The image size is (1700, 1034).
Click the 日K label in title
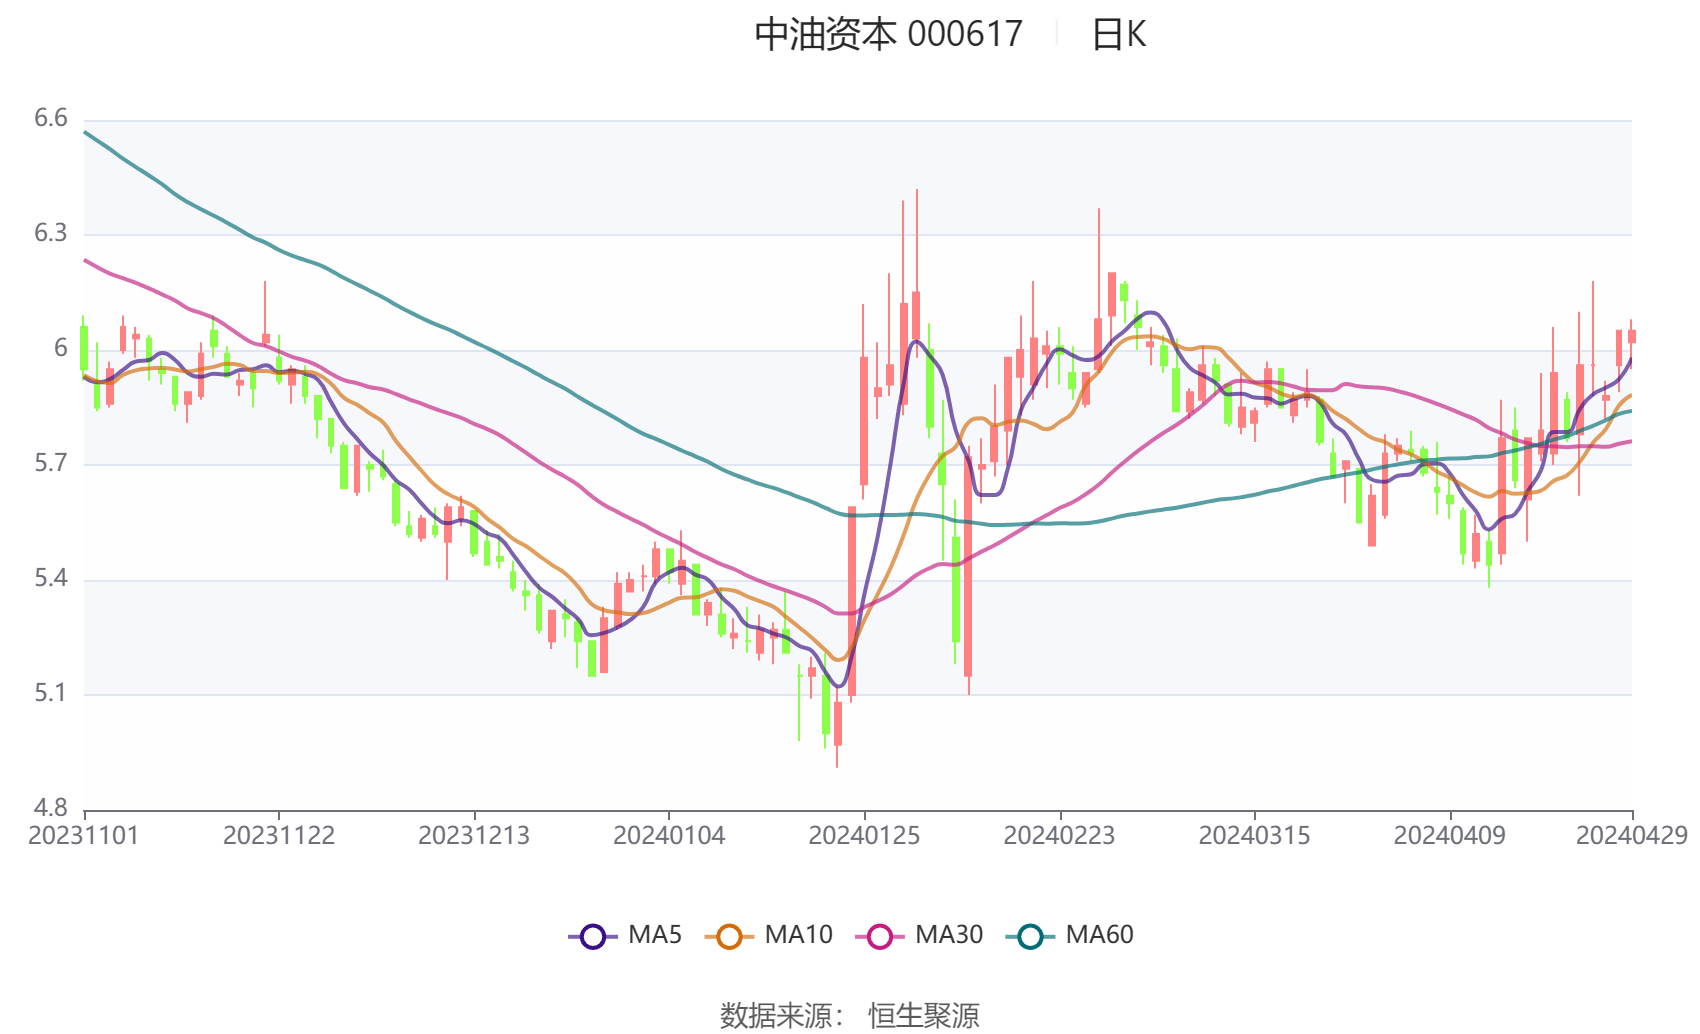coord(1118,35)
